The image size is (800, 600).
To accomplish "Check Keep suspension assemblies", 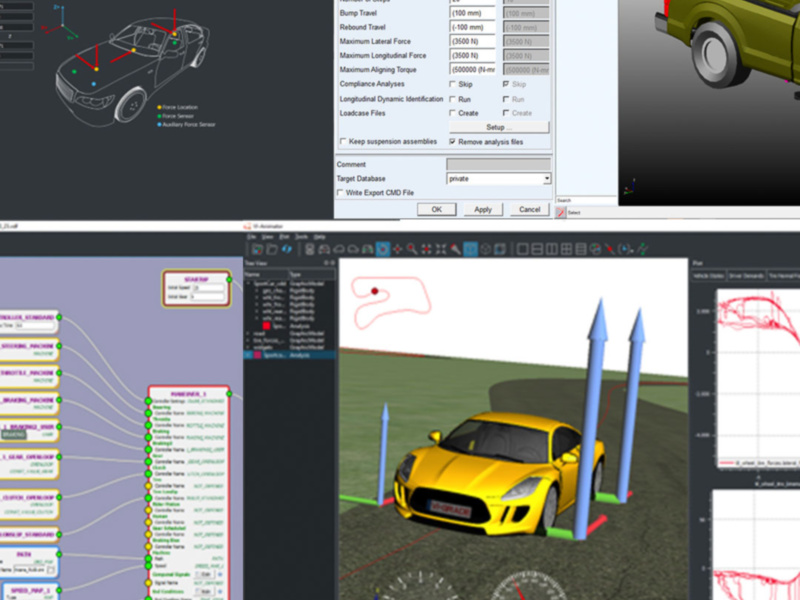I will [343, 142].
